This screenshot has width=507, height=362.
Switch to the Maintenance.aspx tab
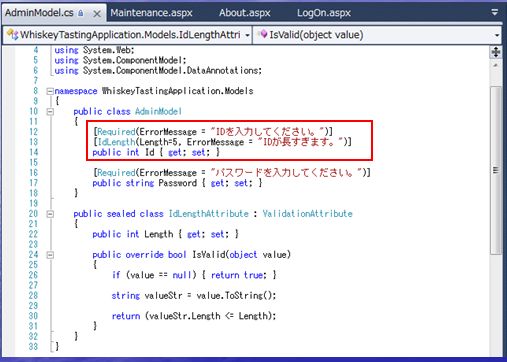pos(151,13)
